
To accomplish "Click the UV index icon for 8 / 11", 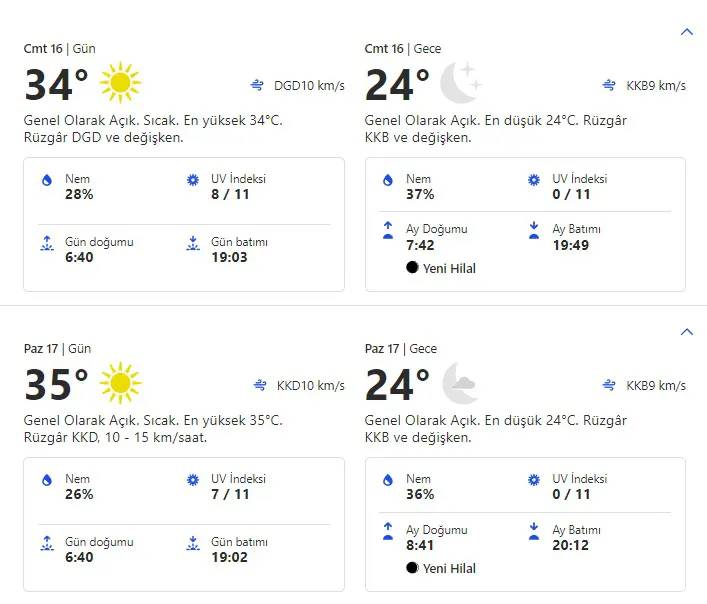I will [193, 180].
